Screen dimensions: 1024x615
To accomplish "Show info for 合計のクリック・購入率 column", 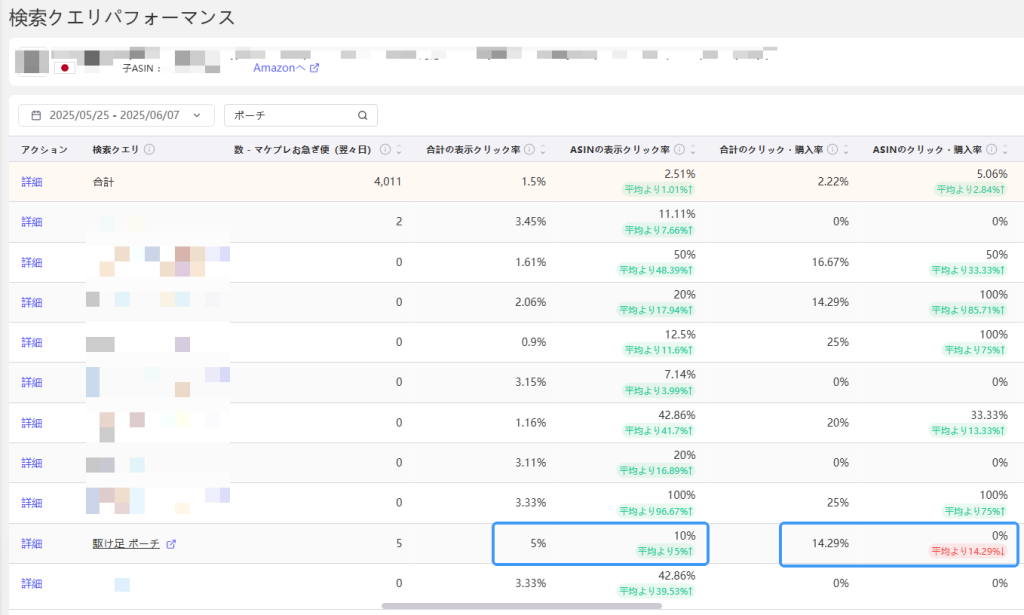I will point(833,150).
